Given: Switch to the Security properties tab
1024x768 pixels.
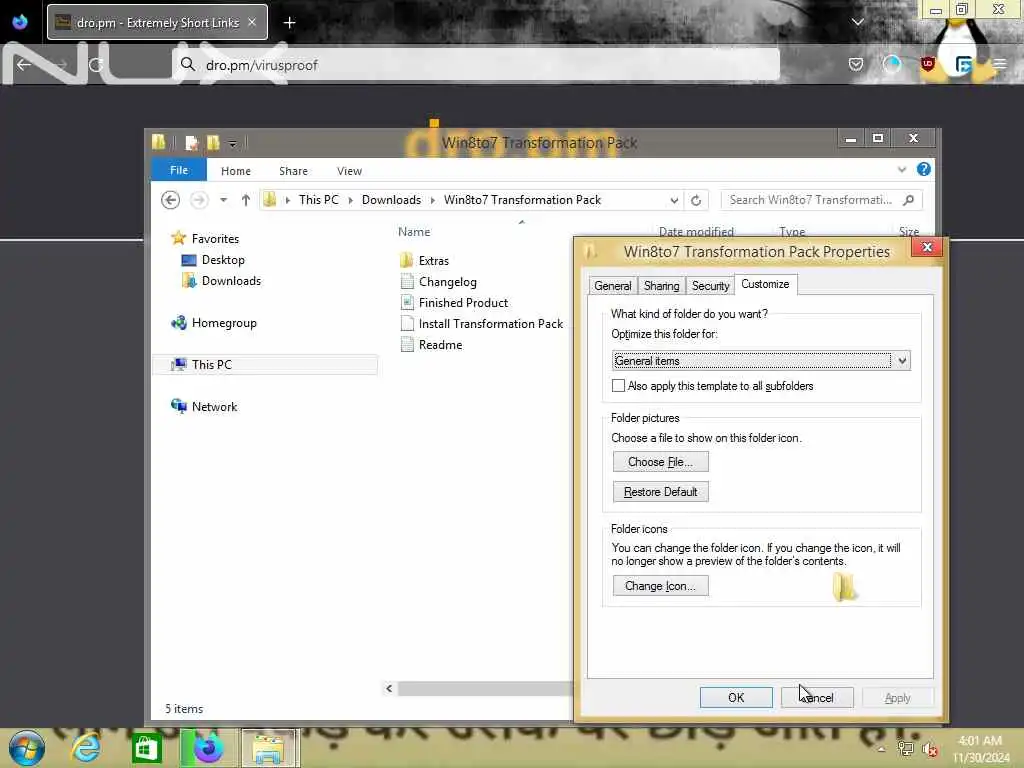Looking at the screenshot, I should 711,286.
